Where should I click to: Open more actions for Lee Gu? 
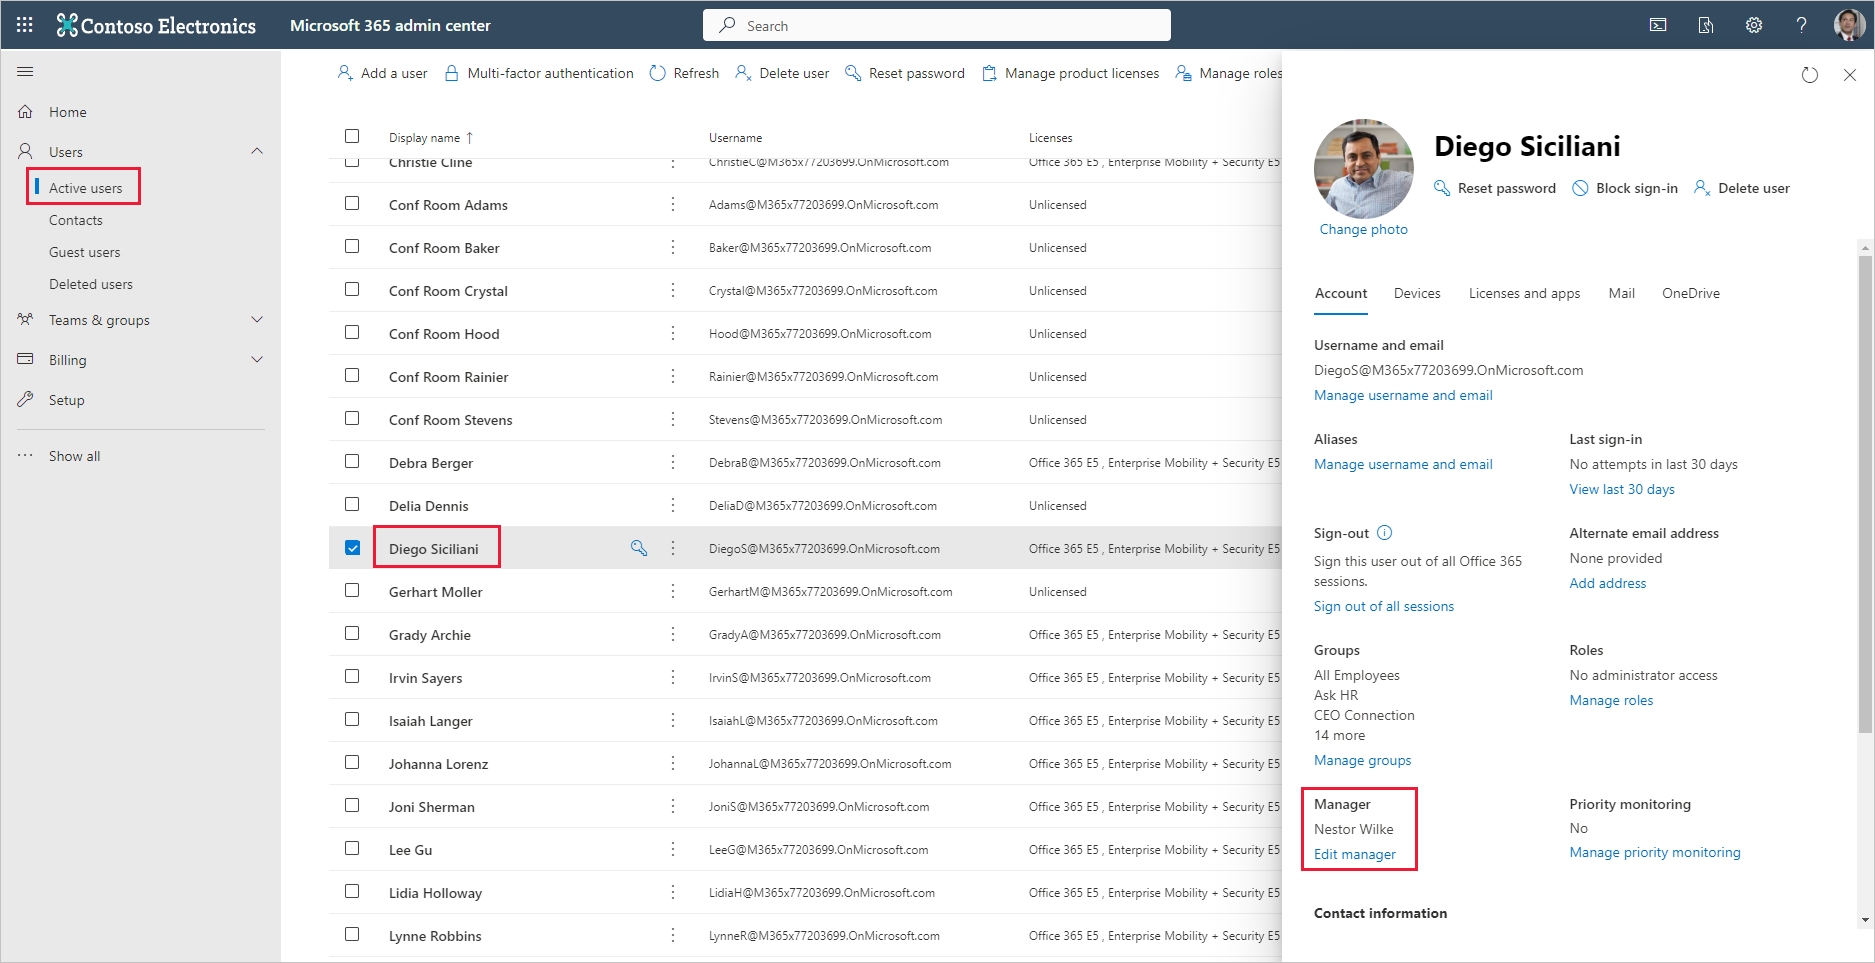pyautogui.click(x=673, y=849)
